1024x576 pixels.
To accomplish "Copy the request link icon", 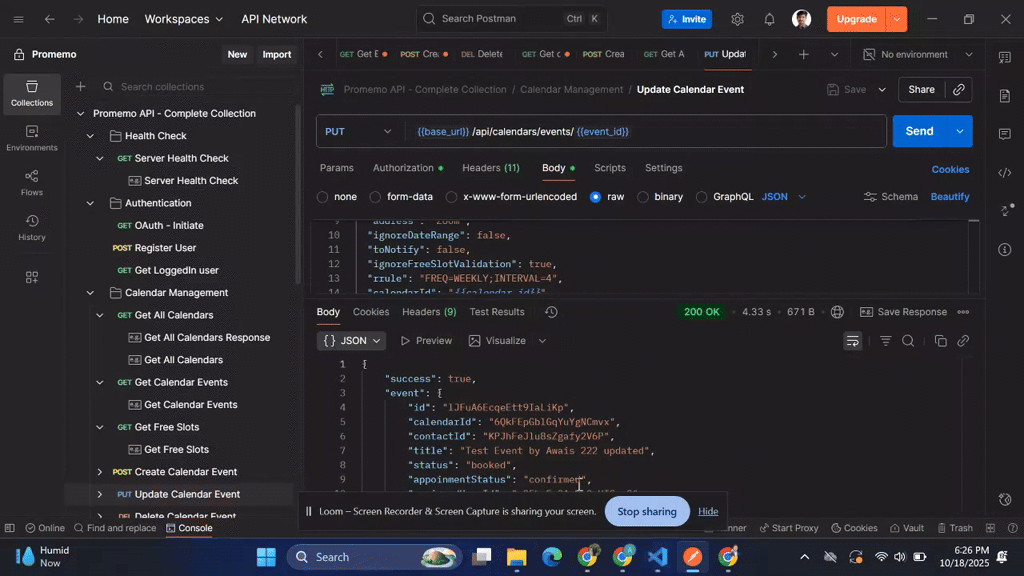I will 959,89.
